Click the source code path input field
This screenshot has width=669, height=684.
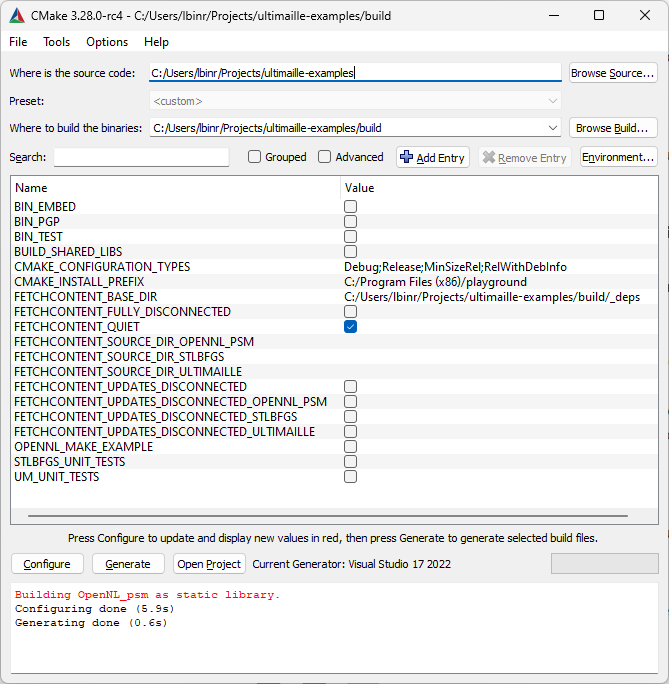[355, 72]
